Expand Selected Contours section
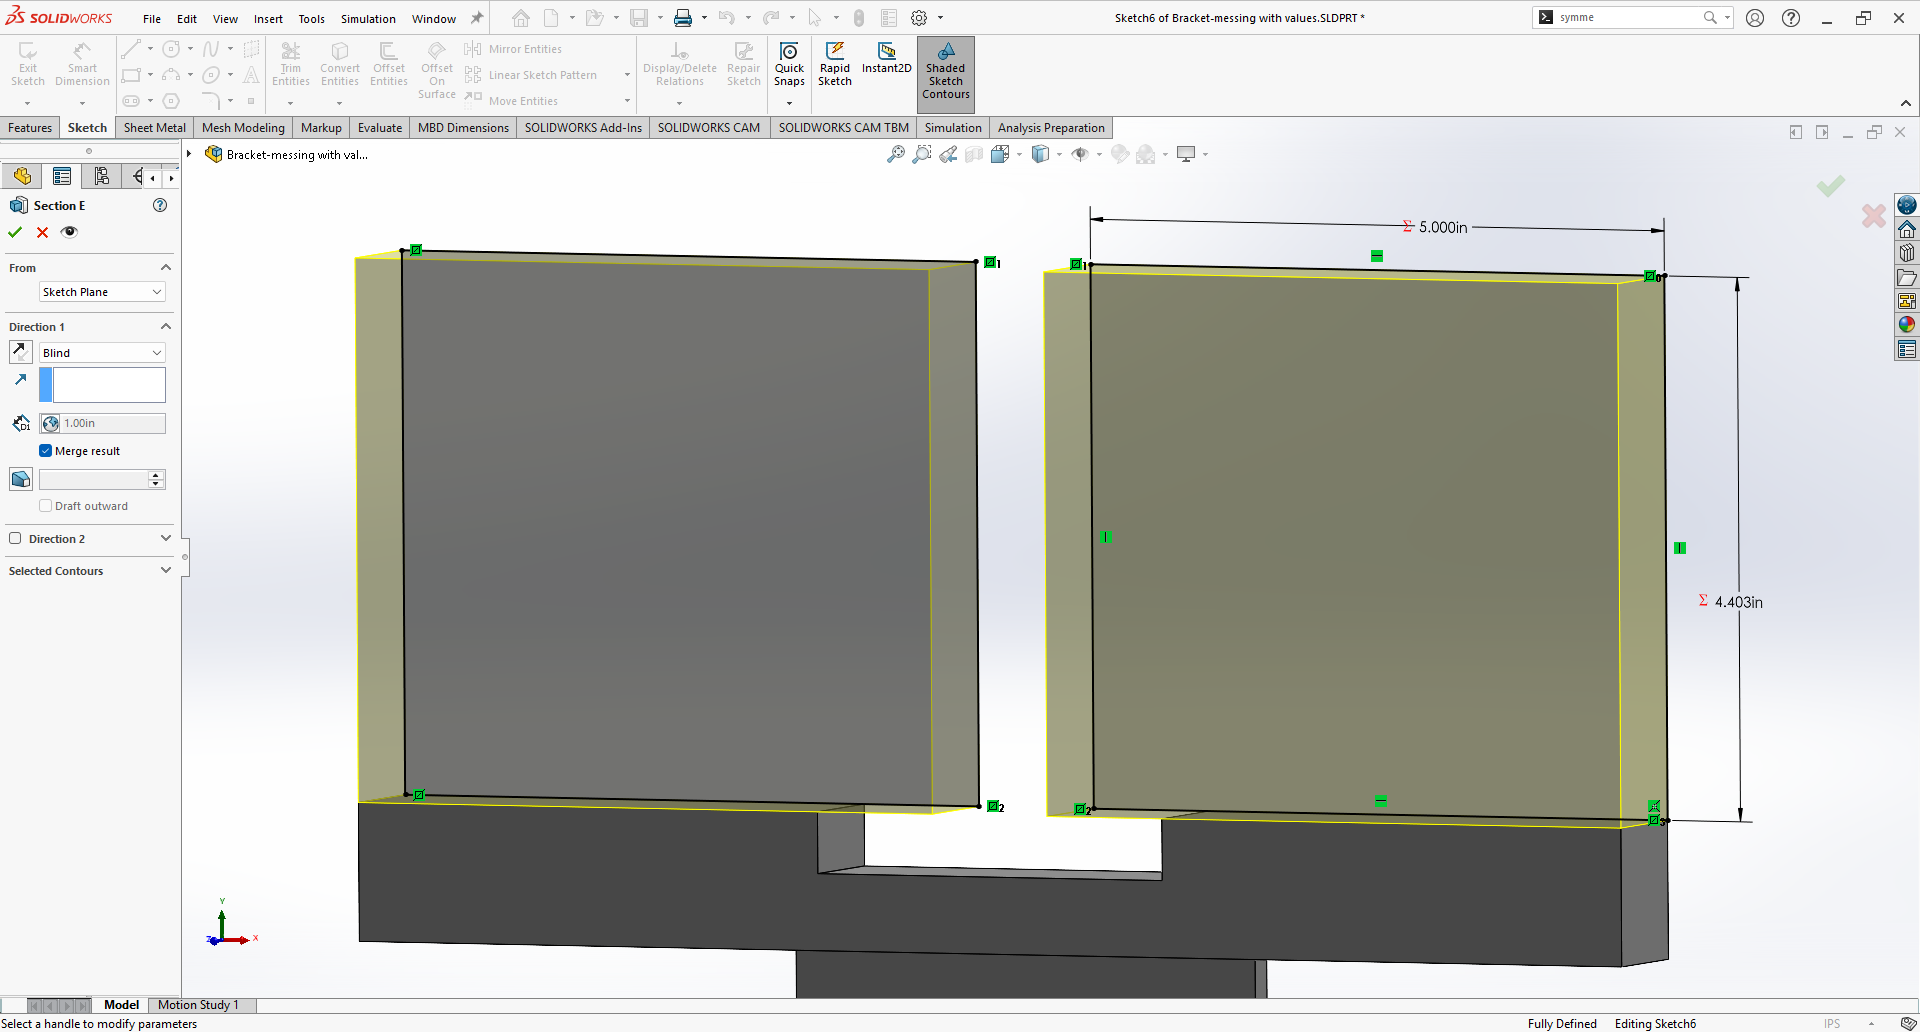 166,571
